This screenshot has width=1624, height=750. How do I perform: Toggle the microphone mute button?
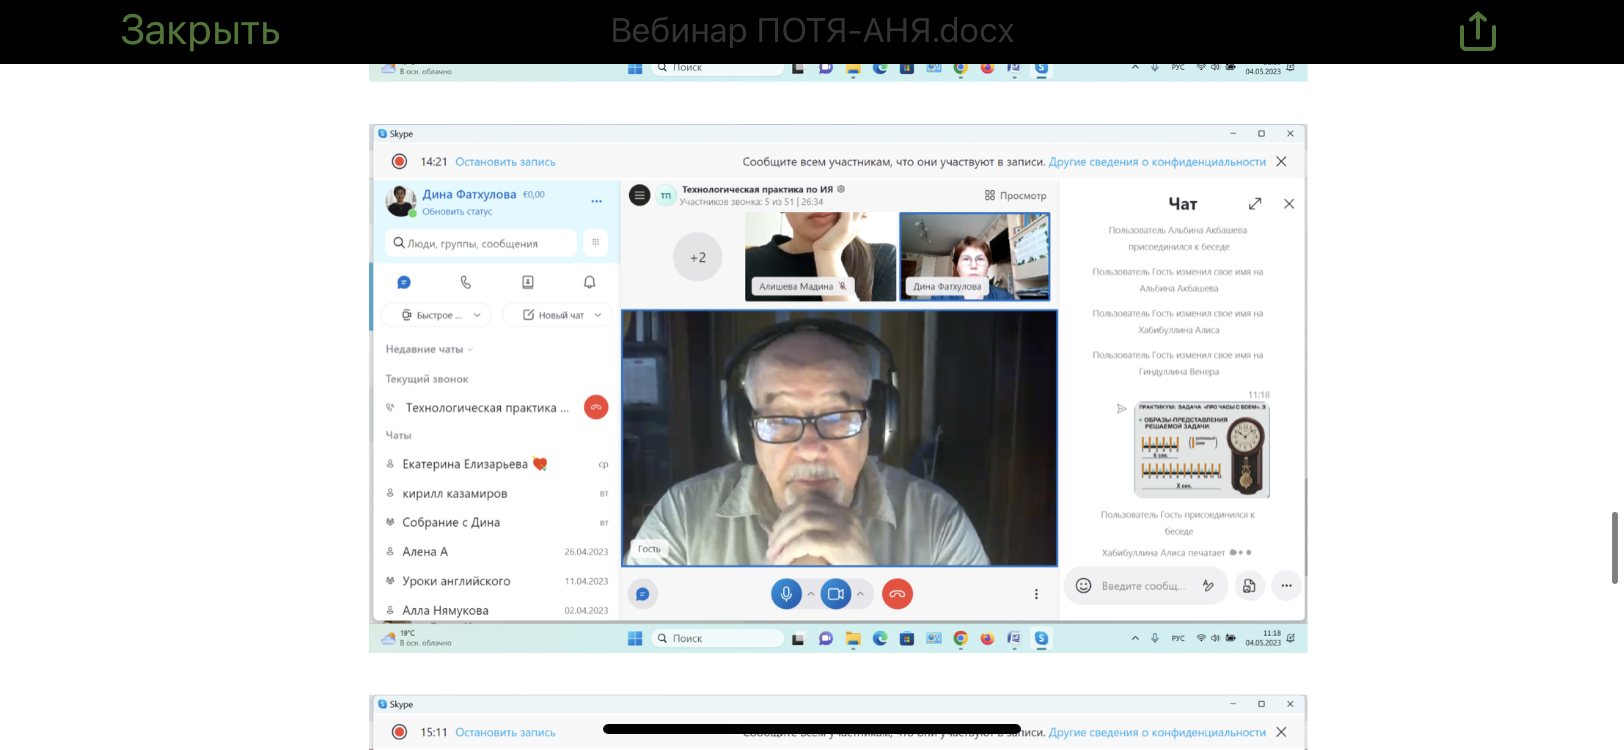click(786, 594)
